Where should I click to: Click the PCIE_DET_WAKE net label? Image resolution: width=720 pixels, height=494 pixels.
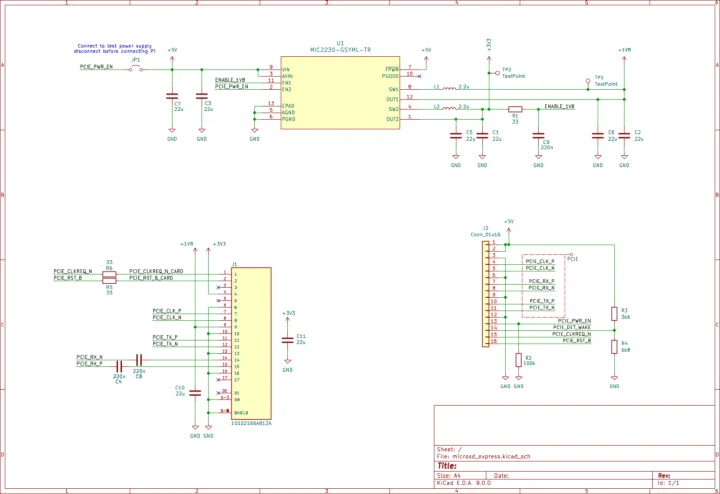571,327
